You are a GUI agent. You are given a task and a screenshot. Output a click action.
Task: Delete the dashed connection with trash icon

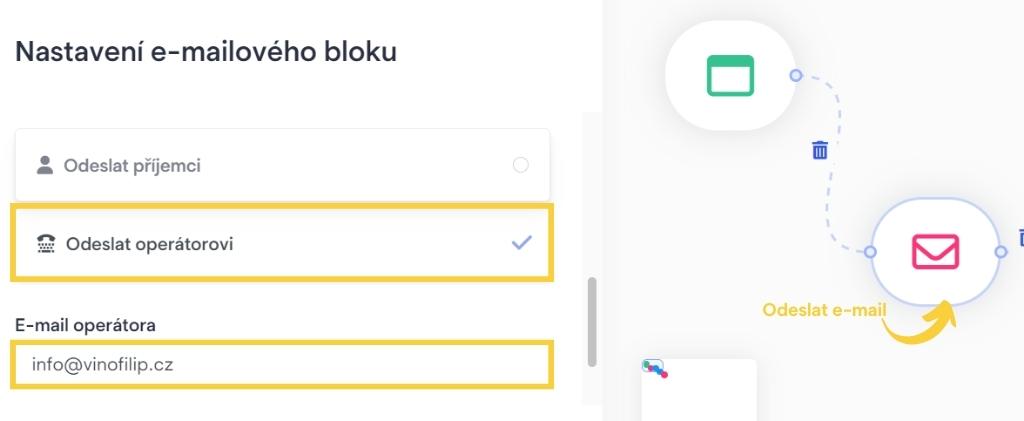click(820, 150)
